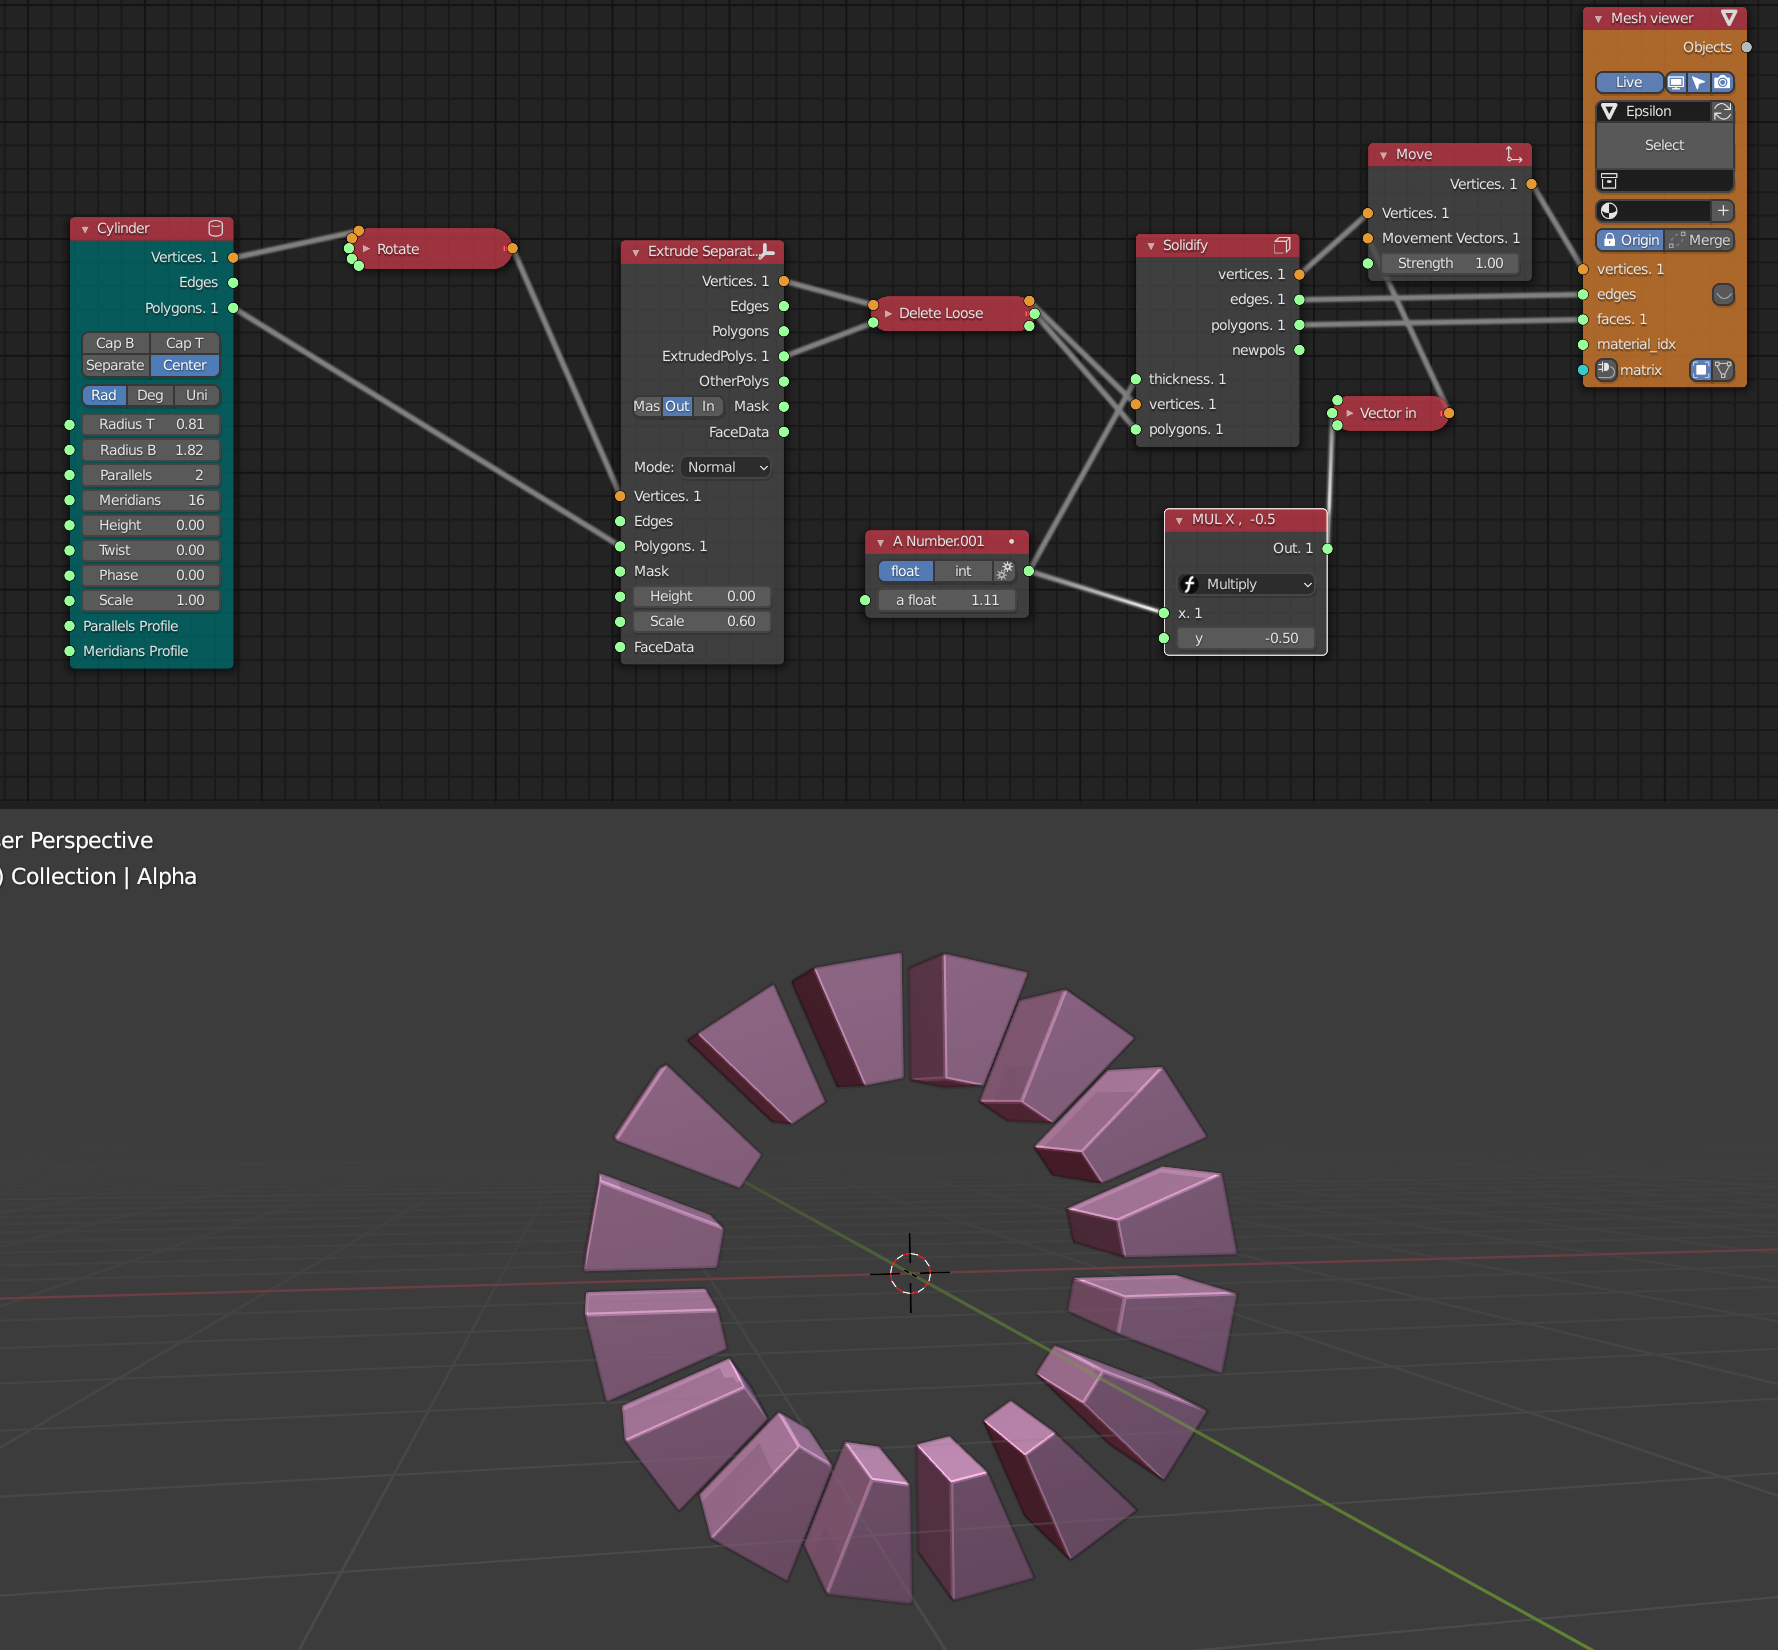Switch mask mode to In on Extrude Separate

click(707, 406)
